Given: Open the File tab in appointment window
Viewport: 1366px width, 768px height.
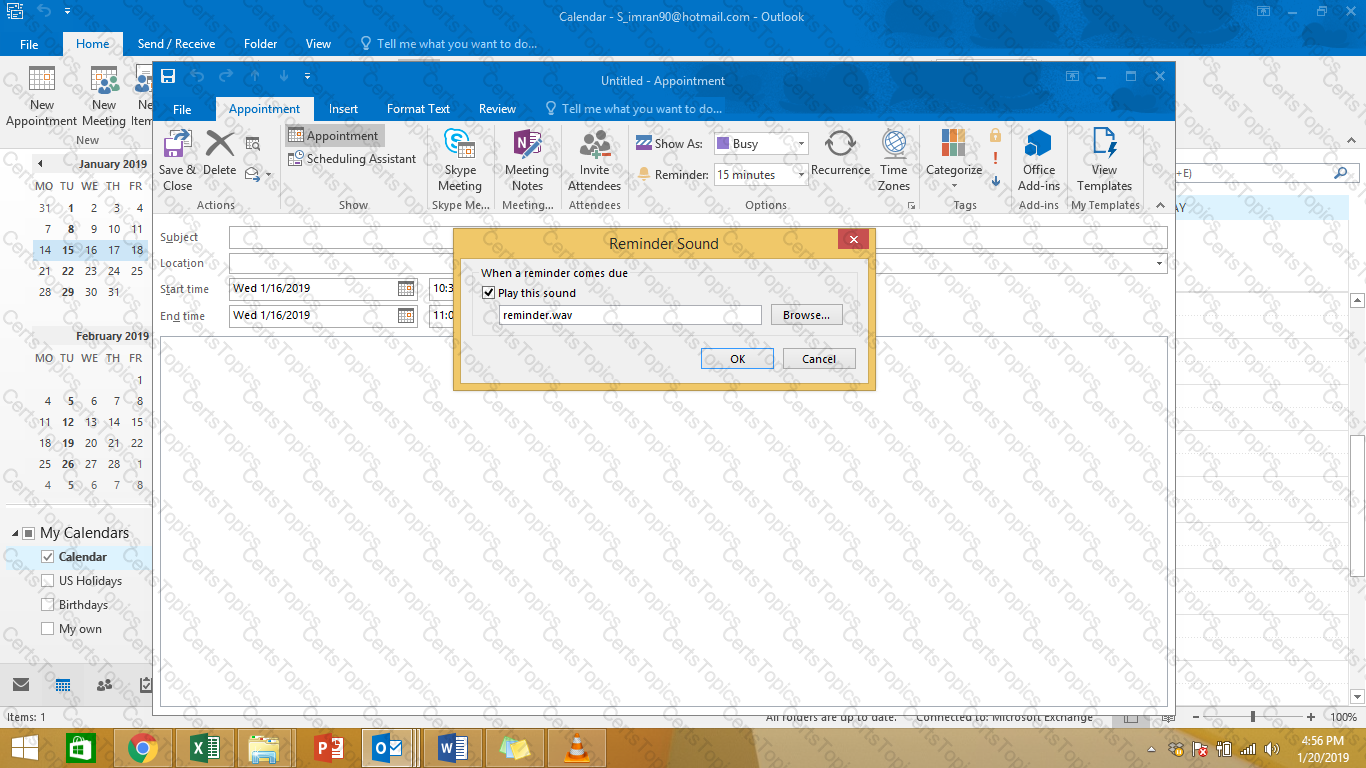Looking at the screenshot, I should tap(182, 109).
